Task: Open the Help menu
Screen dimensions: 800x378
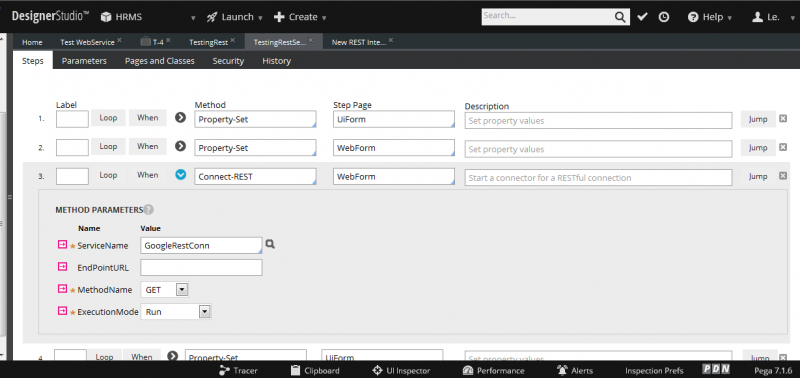Action: 710,17
